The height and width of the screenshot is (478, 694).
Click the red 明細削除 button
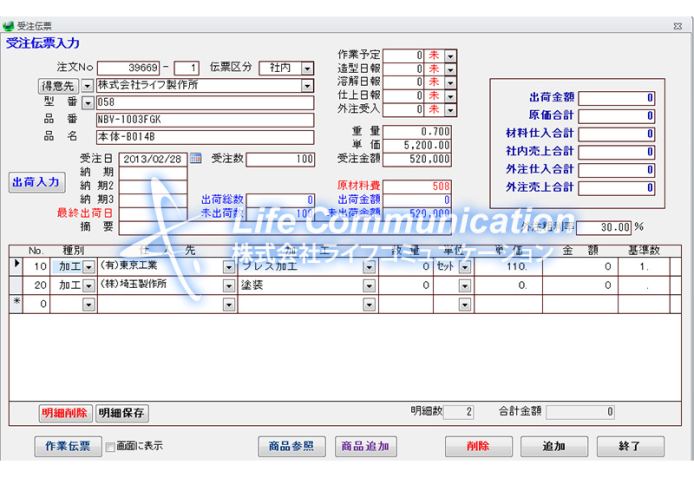[65, 412]
